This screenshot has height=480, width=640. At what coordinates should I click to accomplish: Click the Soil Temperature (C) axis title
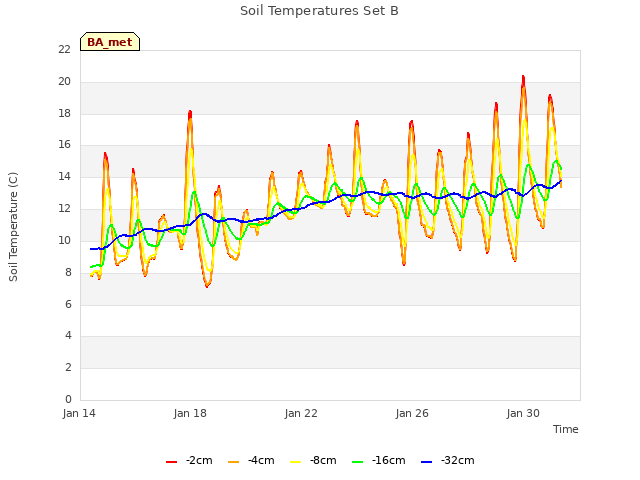point(13,227)
